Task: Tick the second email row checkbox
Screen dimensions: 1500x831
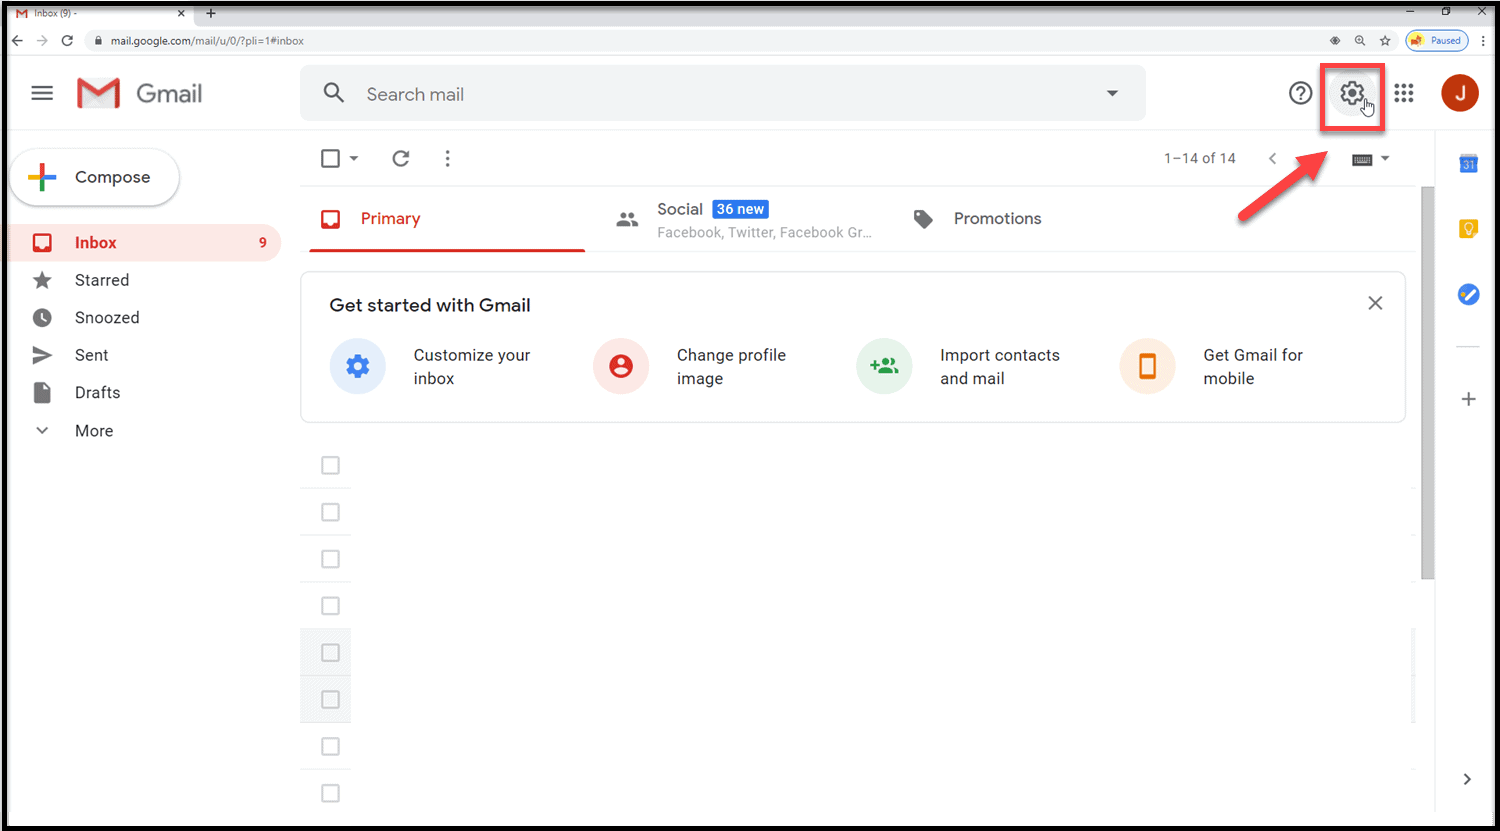Action: pos(330,512)
